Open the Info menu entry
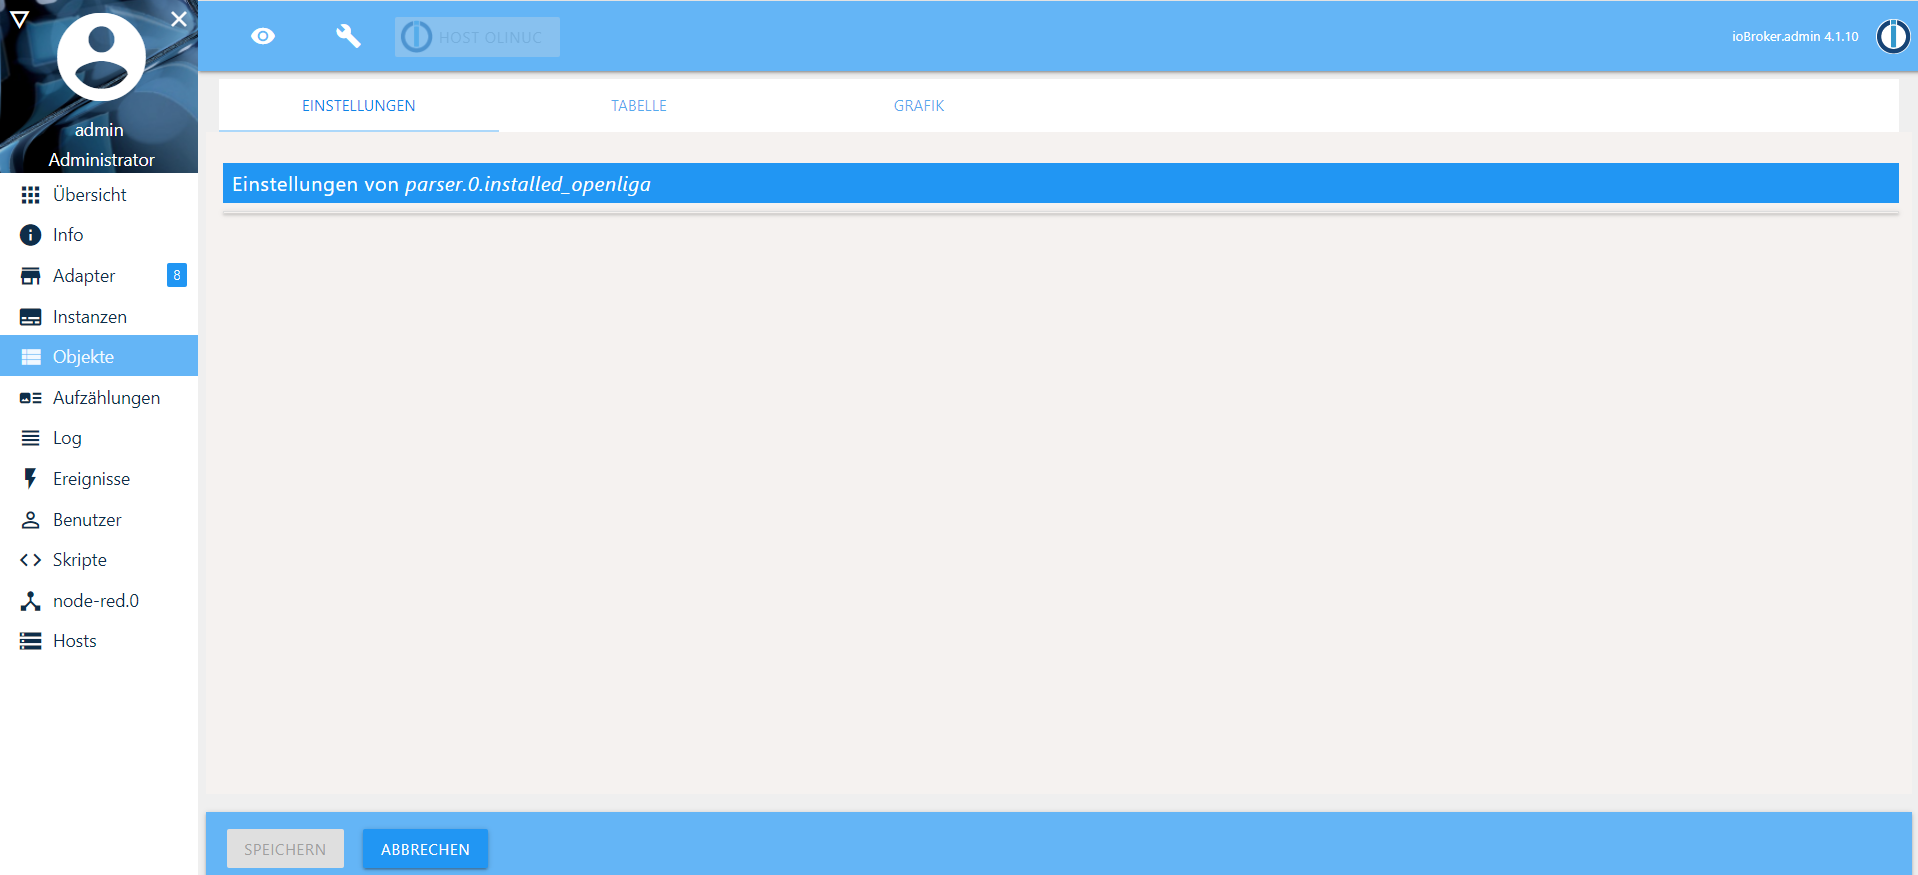 (99, 235)
